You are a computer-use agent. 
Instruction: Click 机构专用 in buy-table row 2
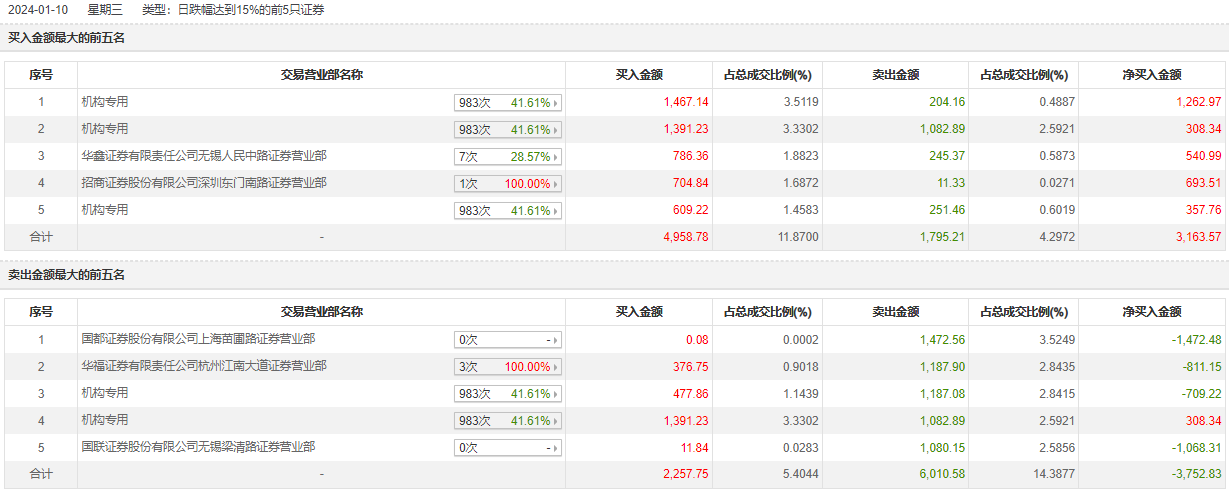(105, 129)
